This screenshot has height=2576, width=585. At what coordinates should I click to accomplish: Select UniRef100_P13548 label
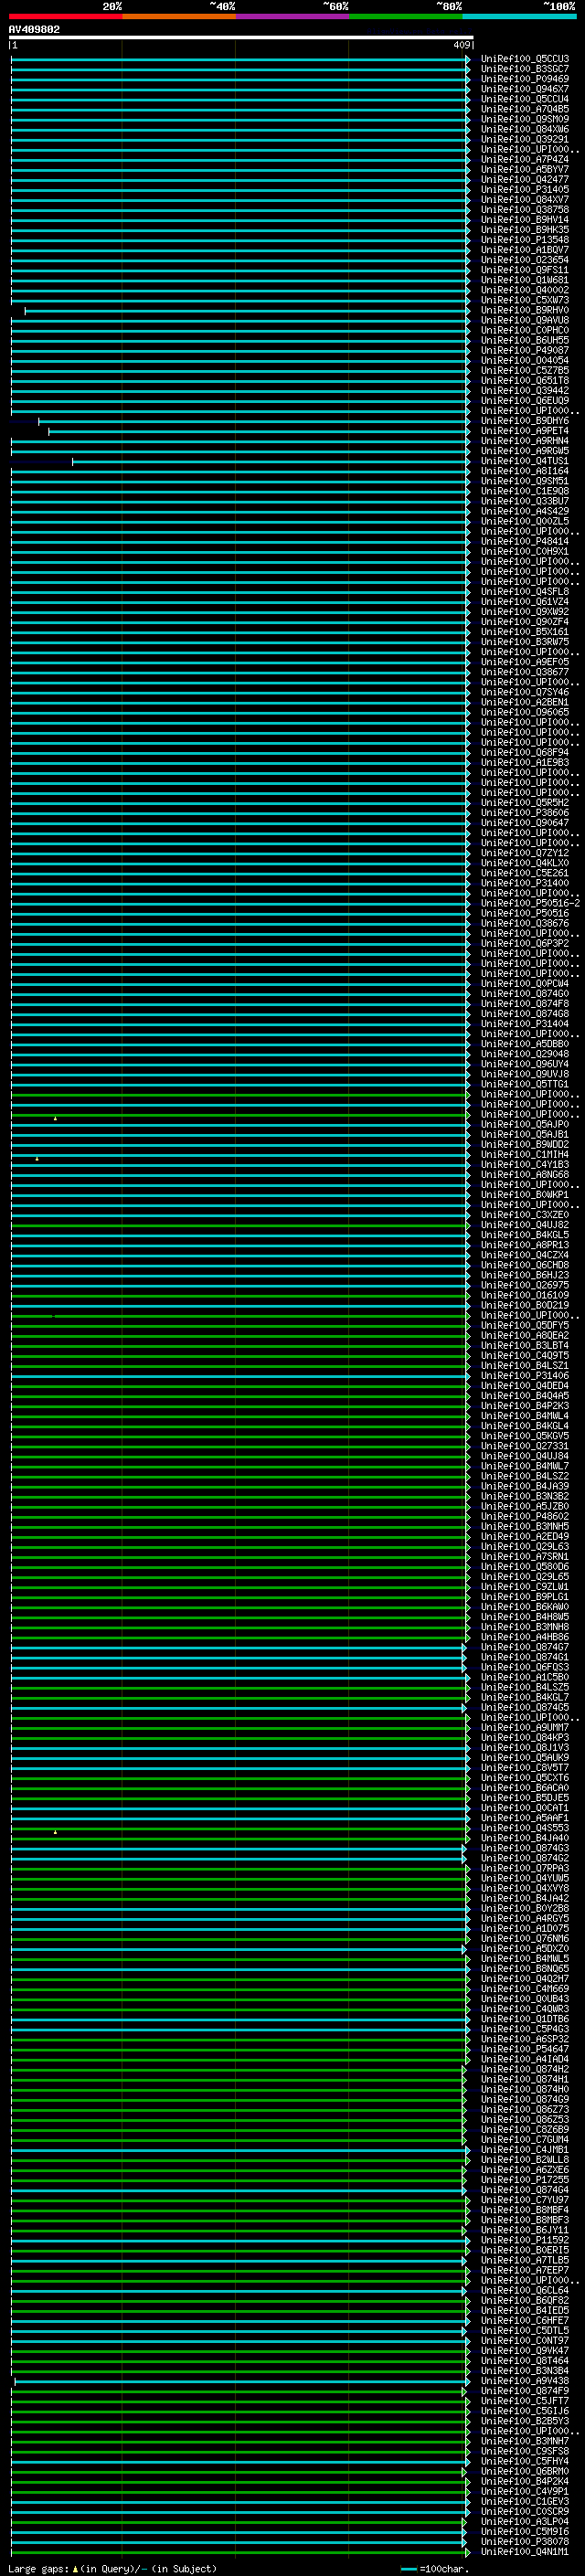click(524, 240)
